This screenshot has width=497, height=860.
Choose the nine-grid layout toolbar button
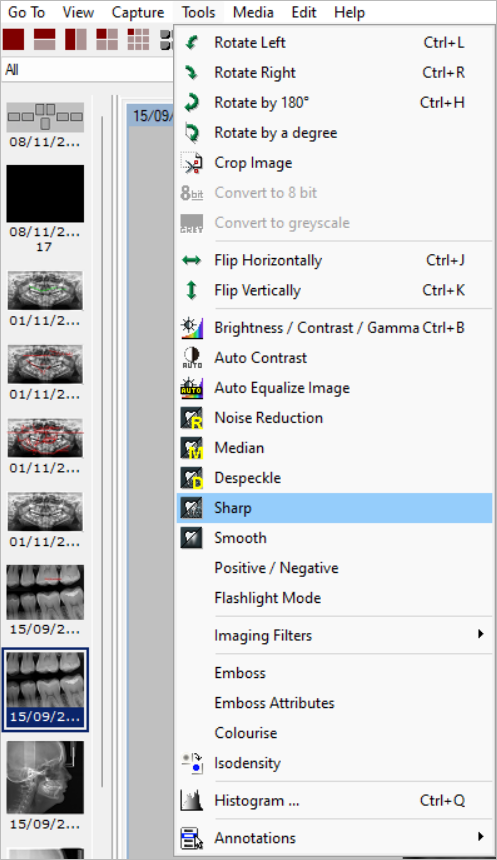[x=138, y=39]
